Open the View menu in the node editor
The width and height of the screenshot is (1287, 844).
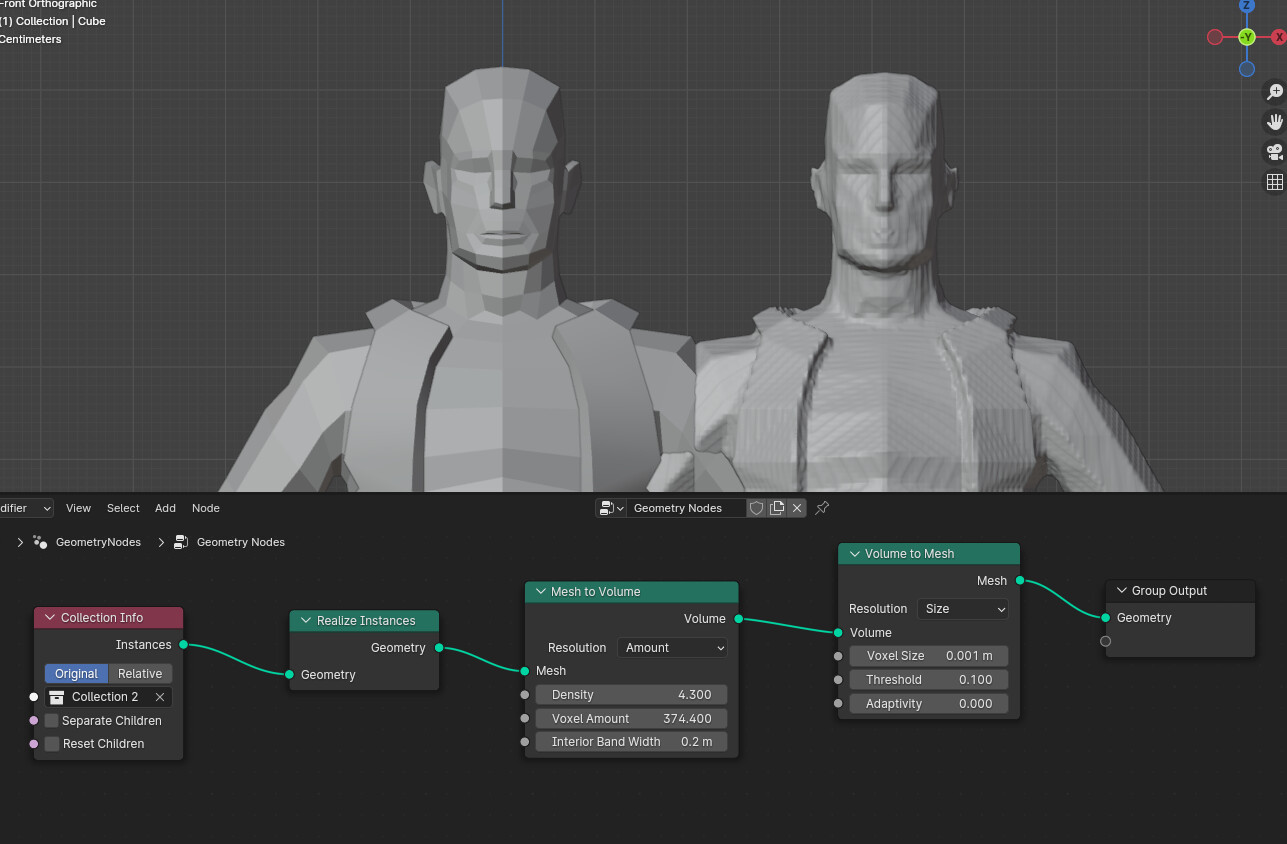[x=78, y=508]
